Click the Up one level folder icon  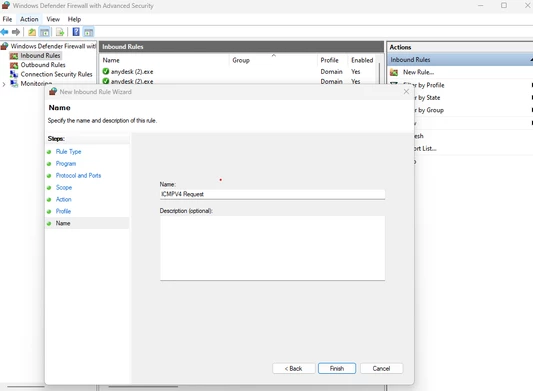32,32
